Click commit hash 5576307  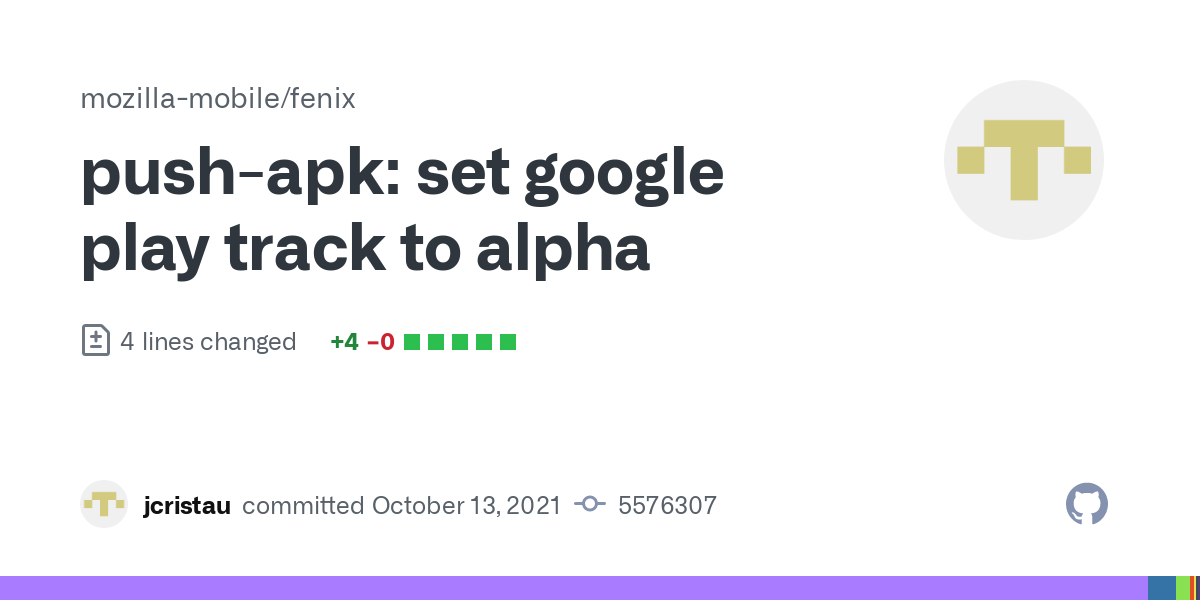pyautogui.click(x=667, y=505)
